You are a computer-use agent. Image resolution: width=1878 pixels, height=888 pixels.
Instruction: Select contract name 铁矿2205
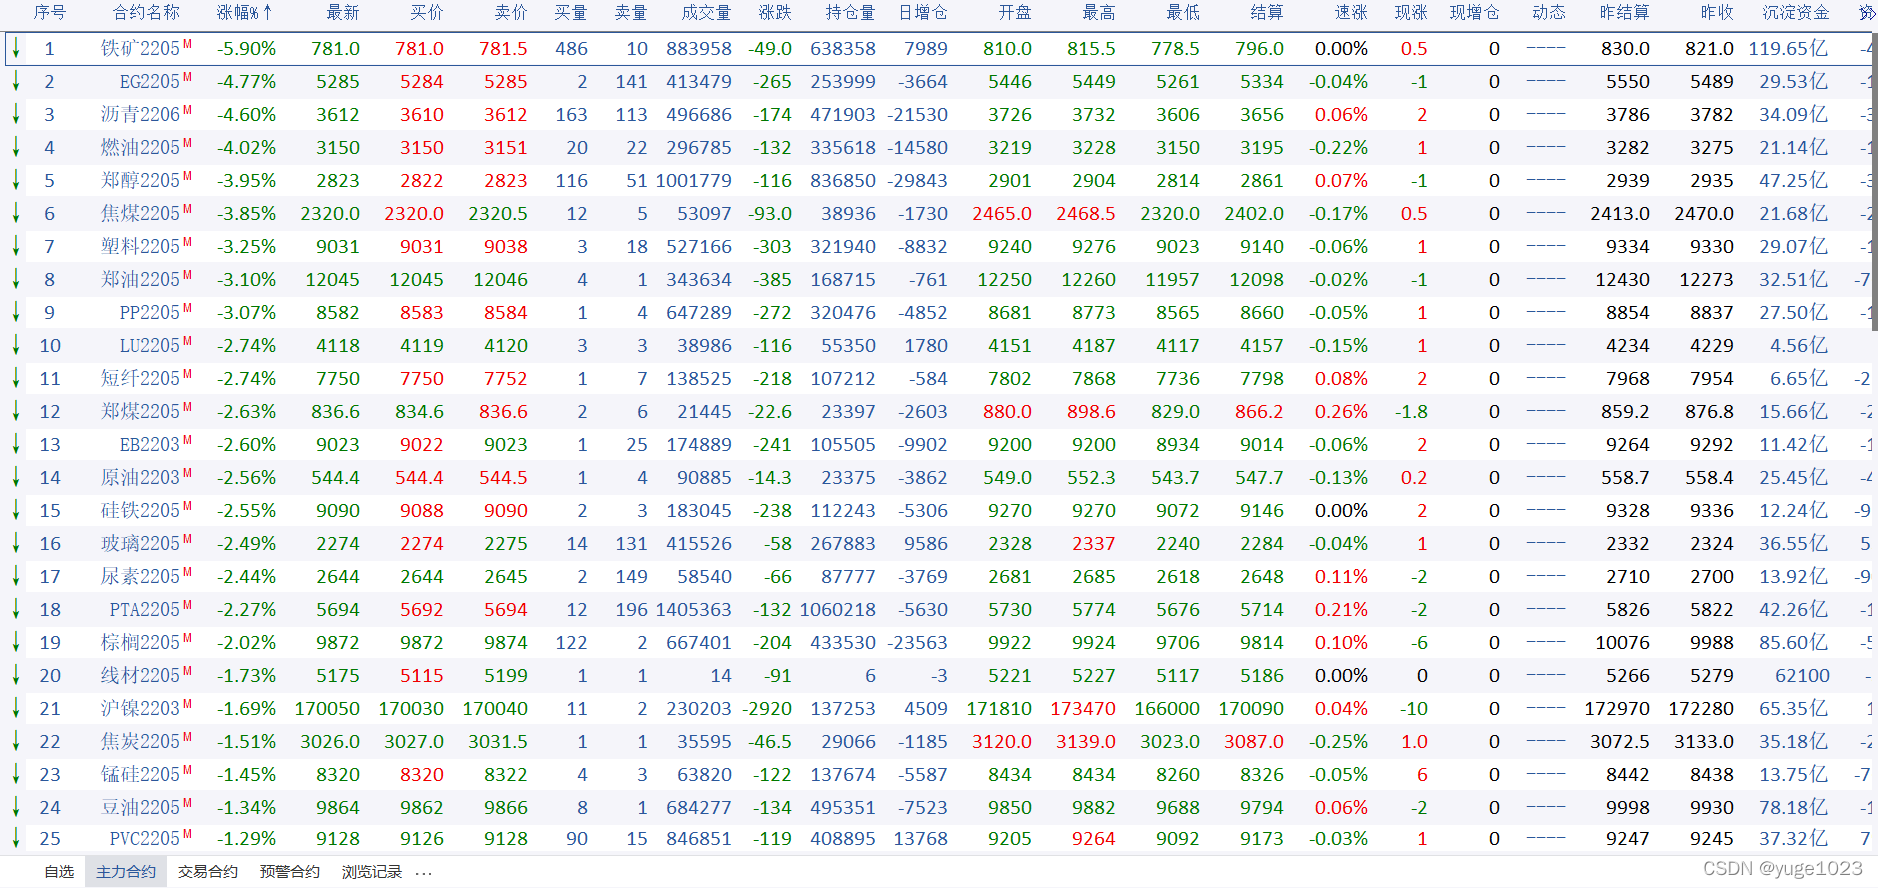click(140, 48)
